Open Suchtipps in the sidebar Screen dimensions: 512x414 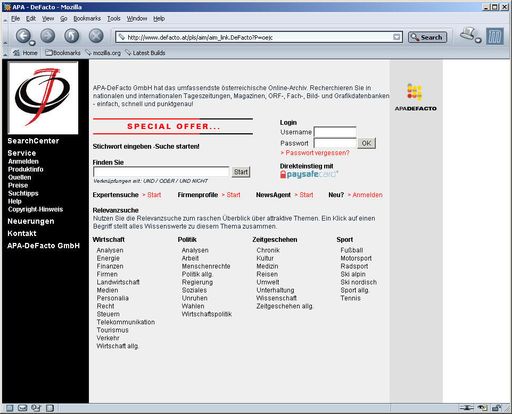tap(23, 193)
